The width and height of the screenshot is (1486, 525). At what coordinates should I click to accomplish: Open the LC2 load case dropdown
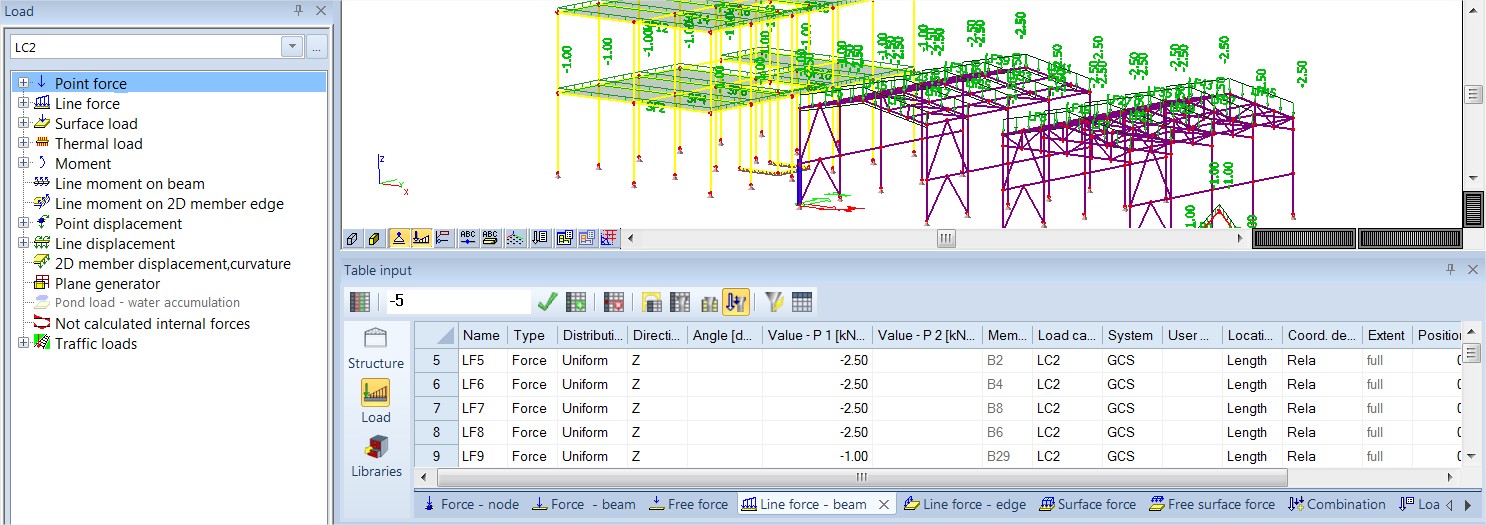coord(292,47)
